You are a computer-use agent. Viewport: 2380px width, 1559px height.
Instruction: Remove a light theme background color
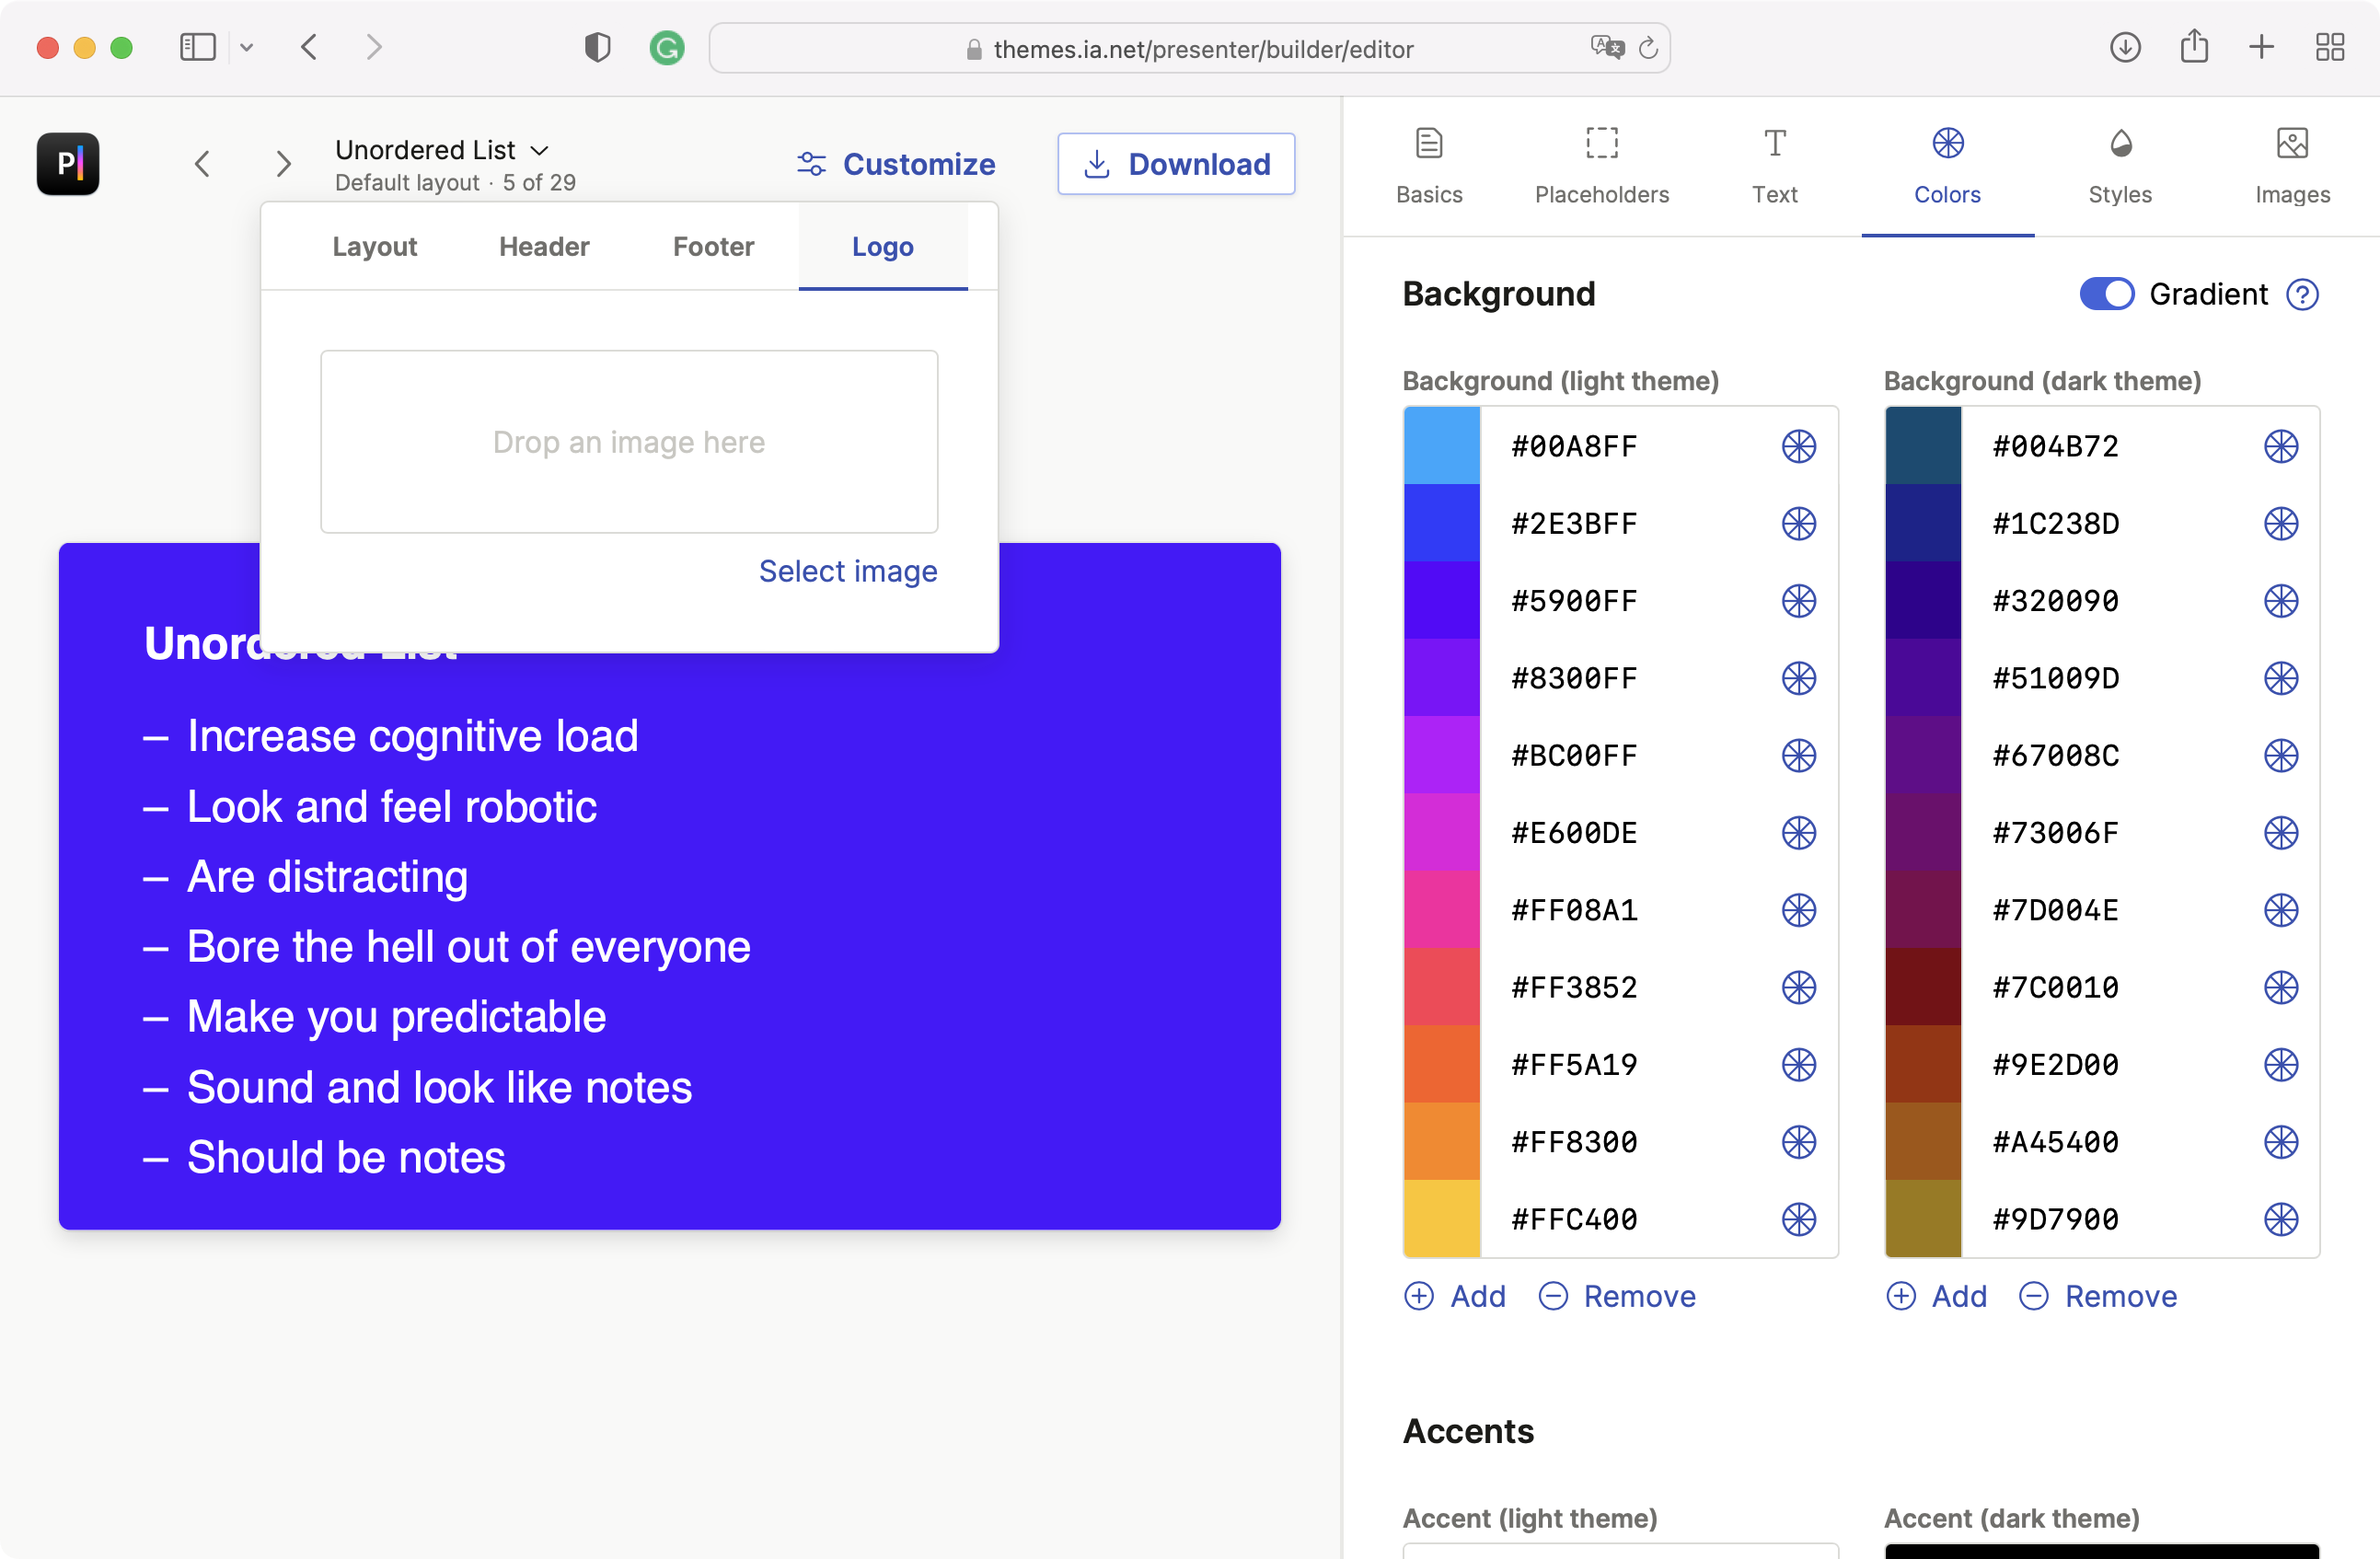[1617, 1296]
